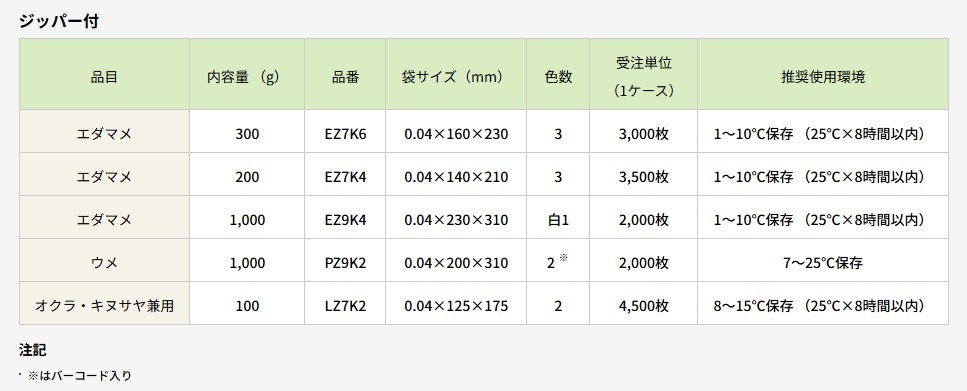Click the オクラ・キヌサヤ兼用 item cell
Image resolution: width=967 pixels, height=391 pixels.
click(104, 306)
